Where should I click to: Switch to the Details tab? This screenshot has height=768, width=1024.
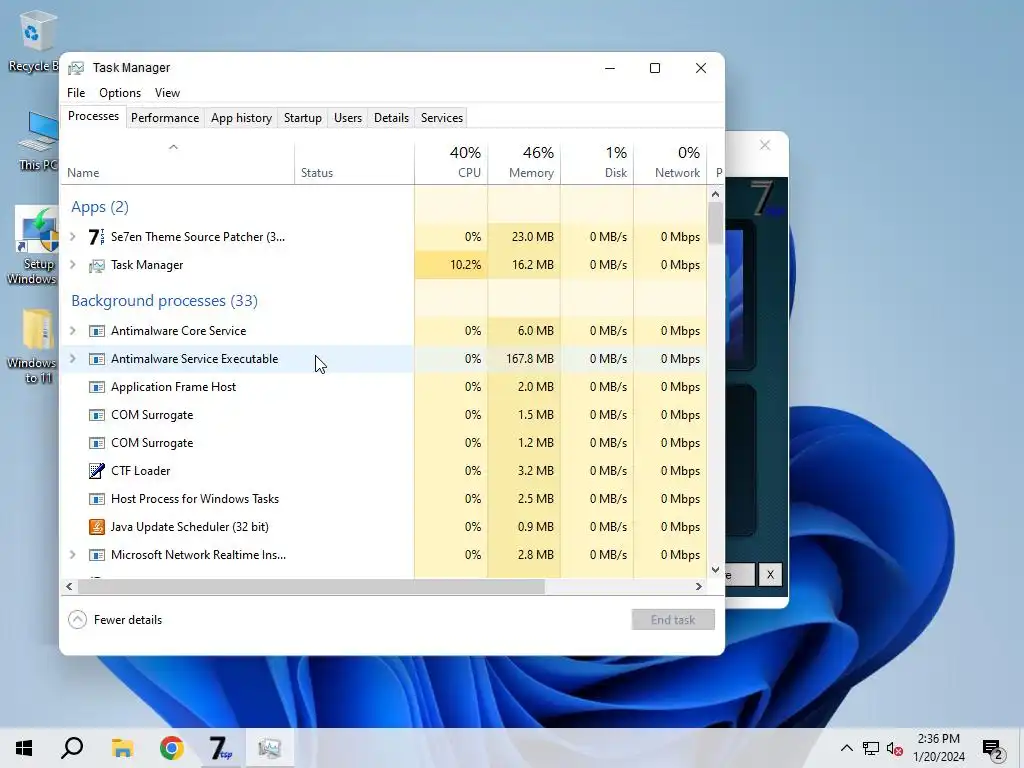click(391, 118)
